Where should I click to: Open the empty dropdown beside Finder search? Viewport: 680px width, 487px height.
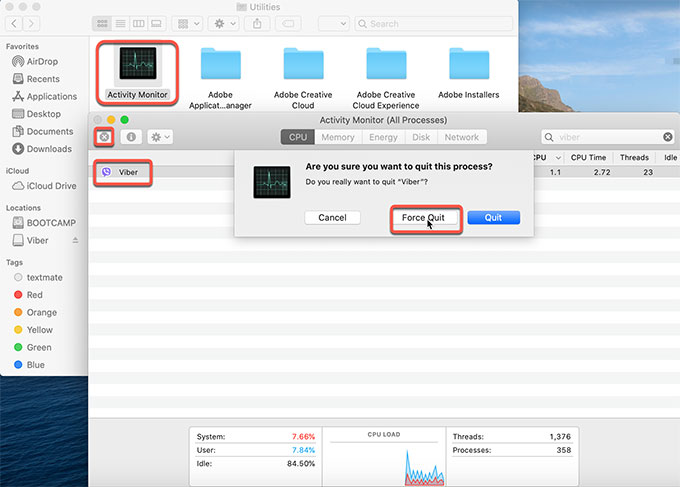[x=334, y=23]
